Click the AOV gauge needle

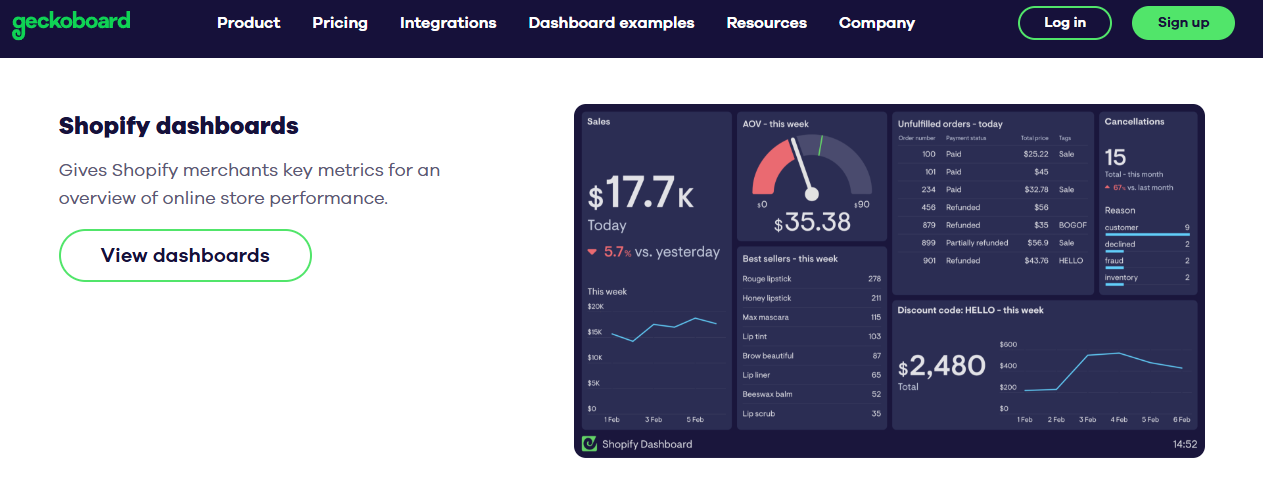[802, 167]
